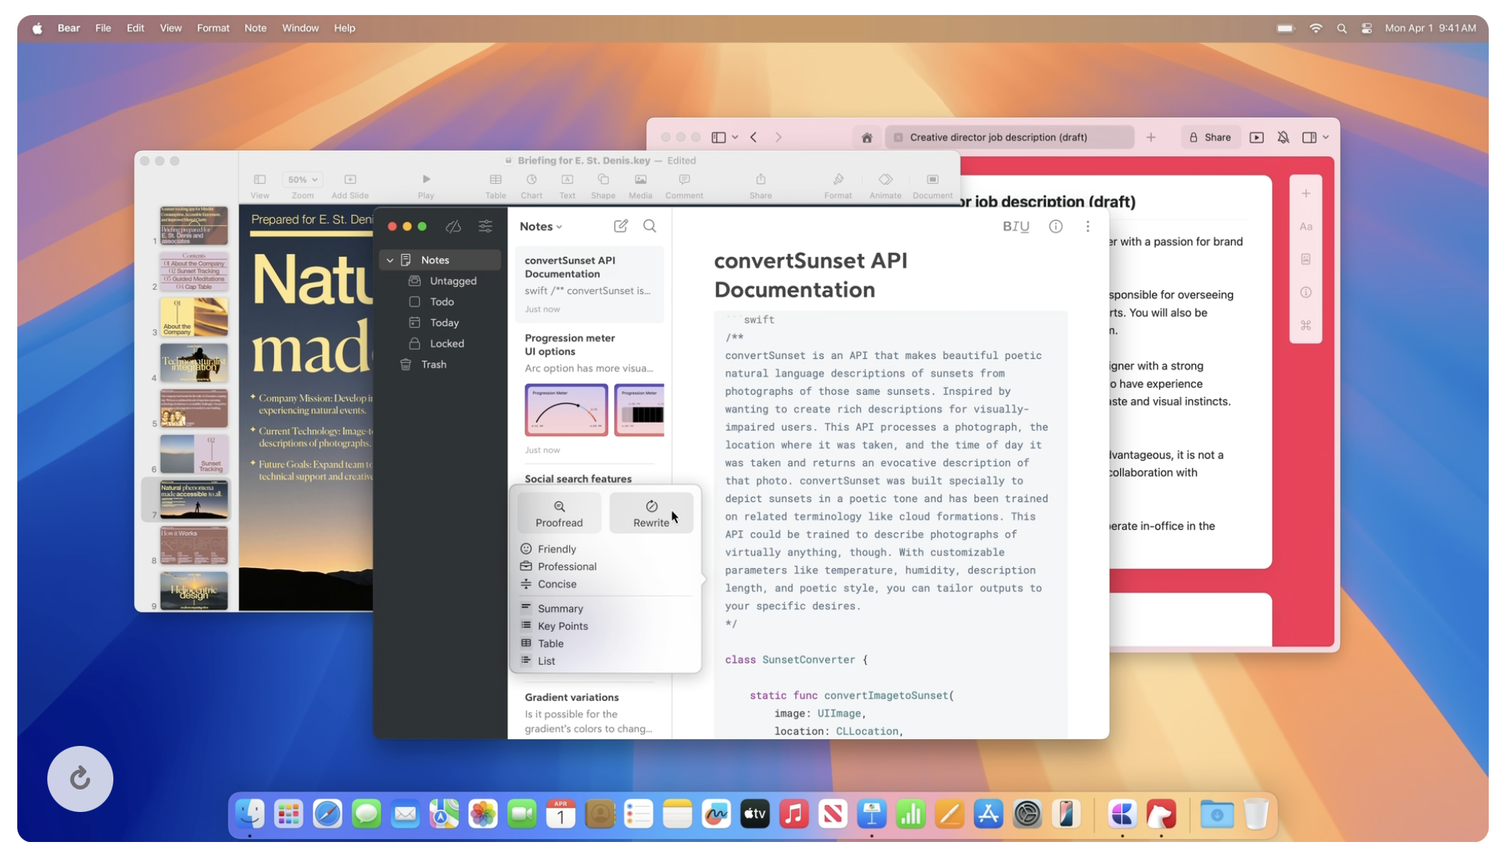1500x851 pixels.
Task: Open the Notes dropdown above the note list
Action: pos(541,227)
